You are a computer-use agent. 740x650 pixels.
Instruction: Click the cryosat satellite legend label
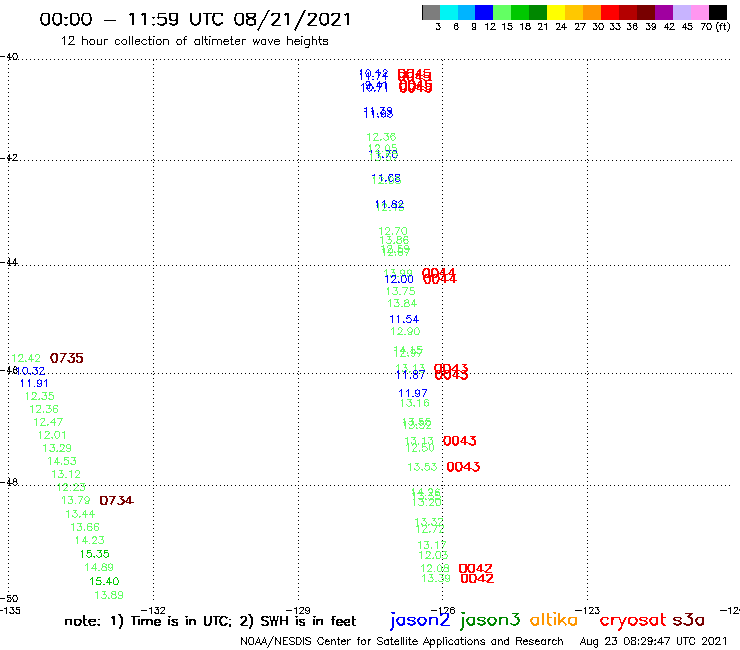click(x=633, y=620)
